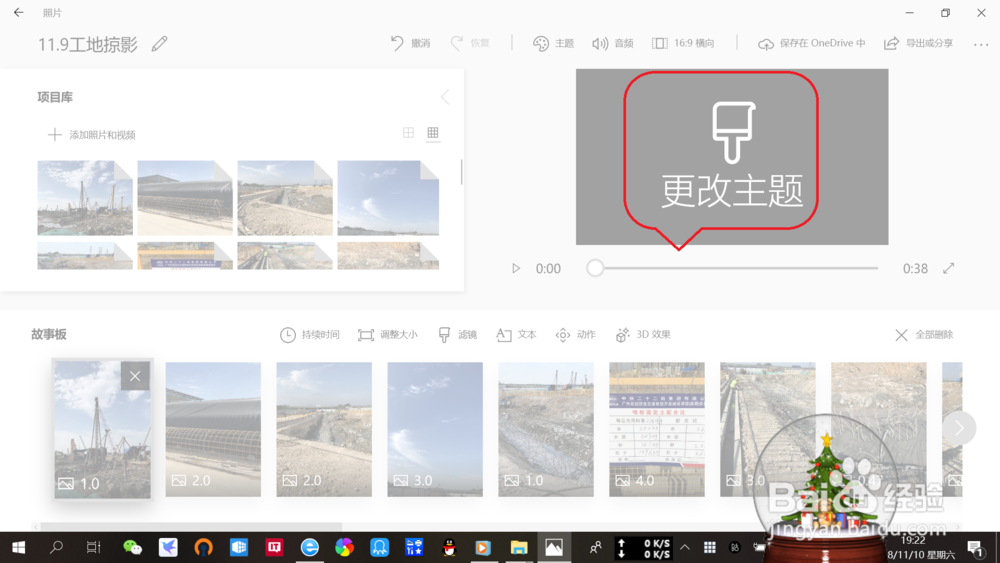The height and width of the screenshot is (563, 1000).
Task: Open the Windows Start menu
Action: coord(18,547)
